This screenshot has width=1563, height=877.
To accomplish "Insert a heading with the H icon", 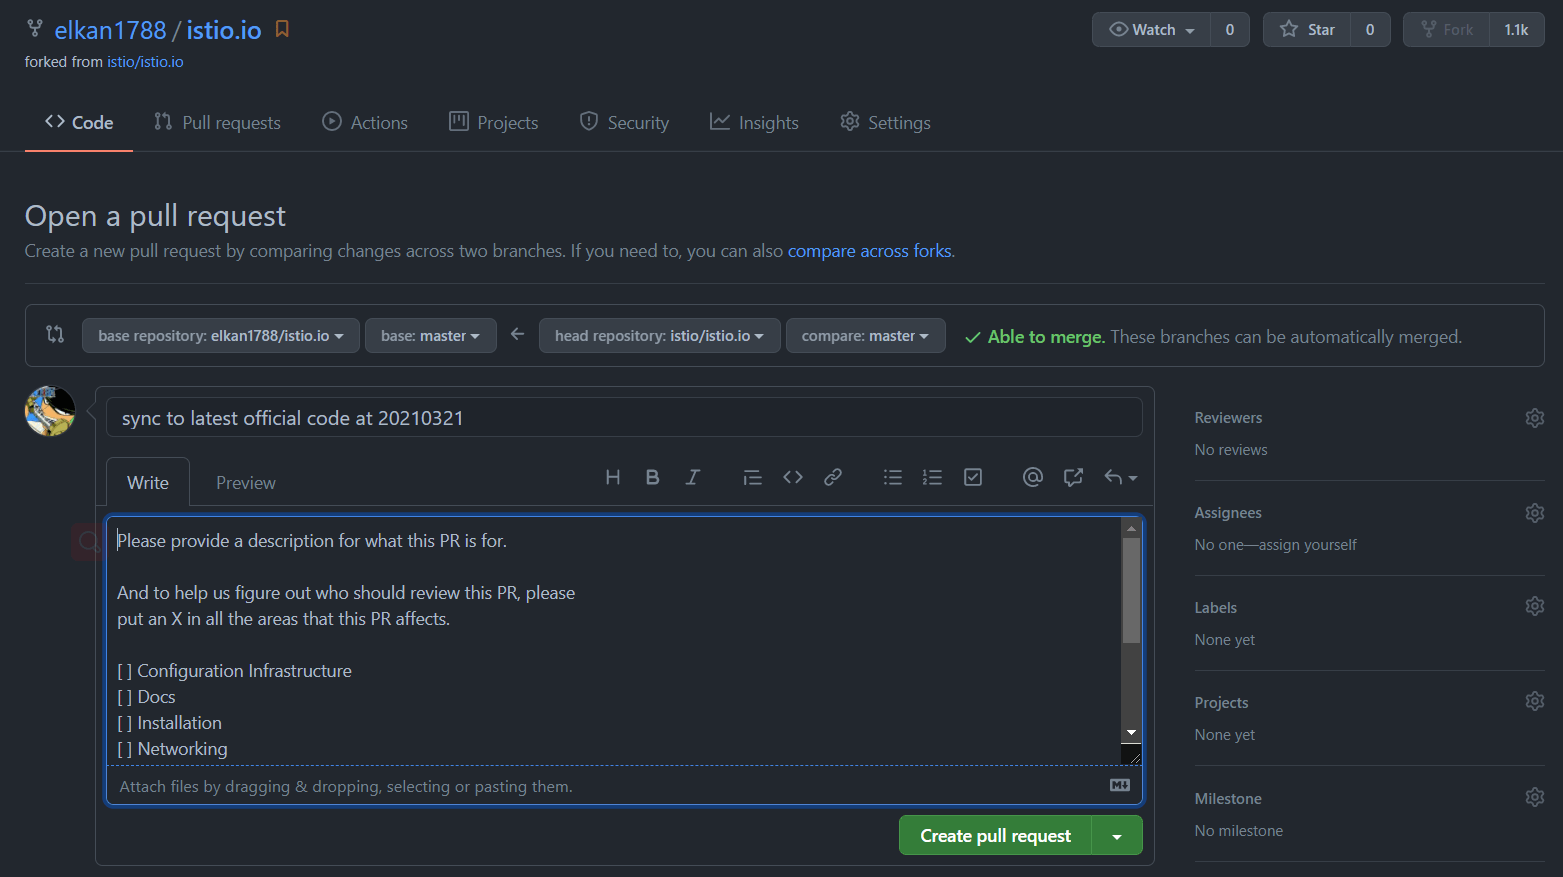I will tap(613, 477).
